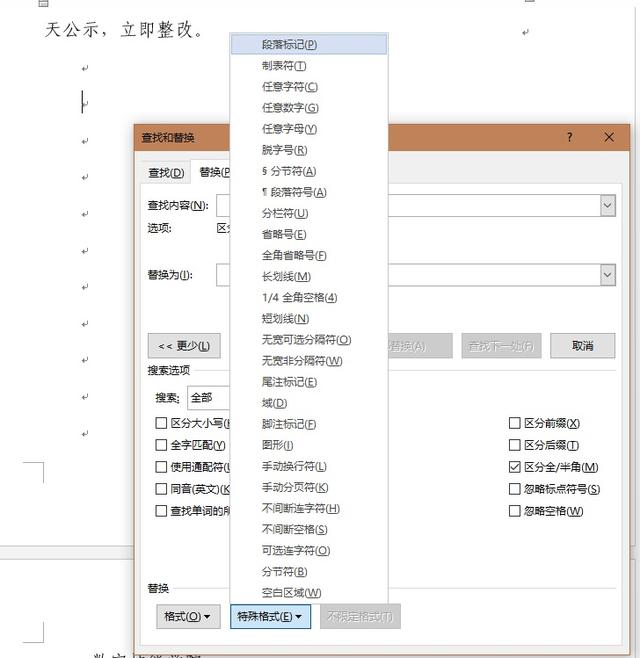Choose 段落标记(P) from the special format menu
The height and width of the screenshot is (658, 640).
(309, 44)
